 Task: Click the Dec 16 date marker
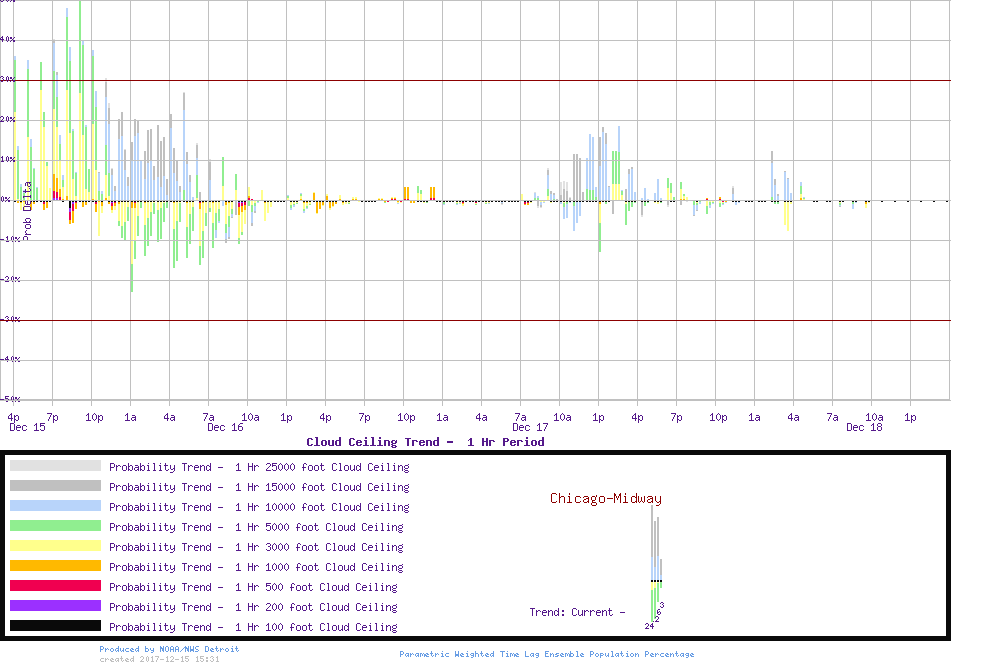click(x=225, y=428)
